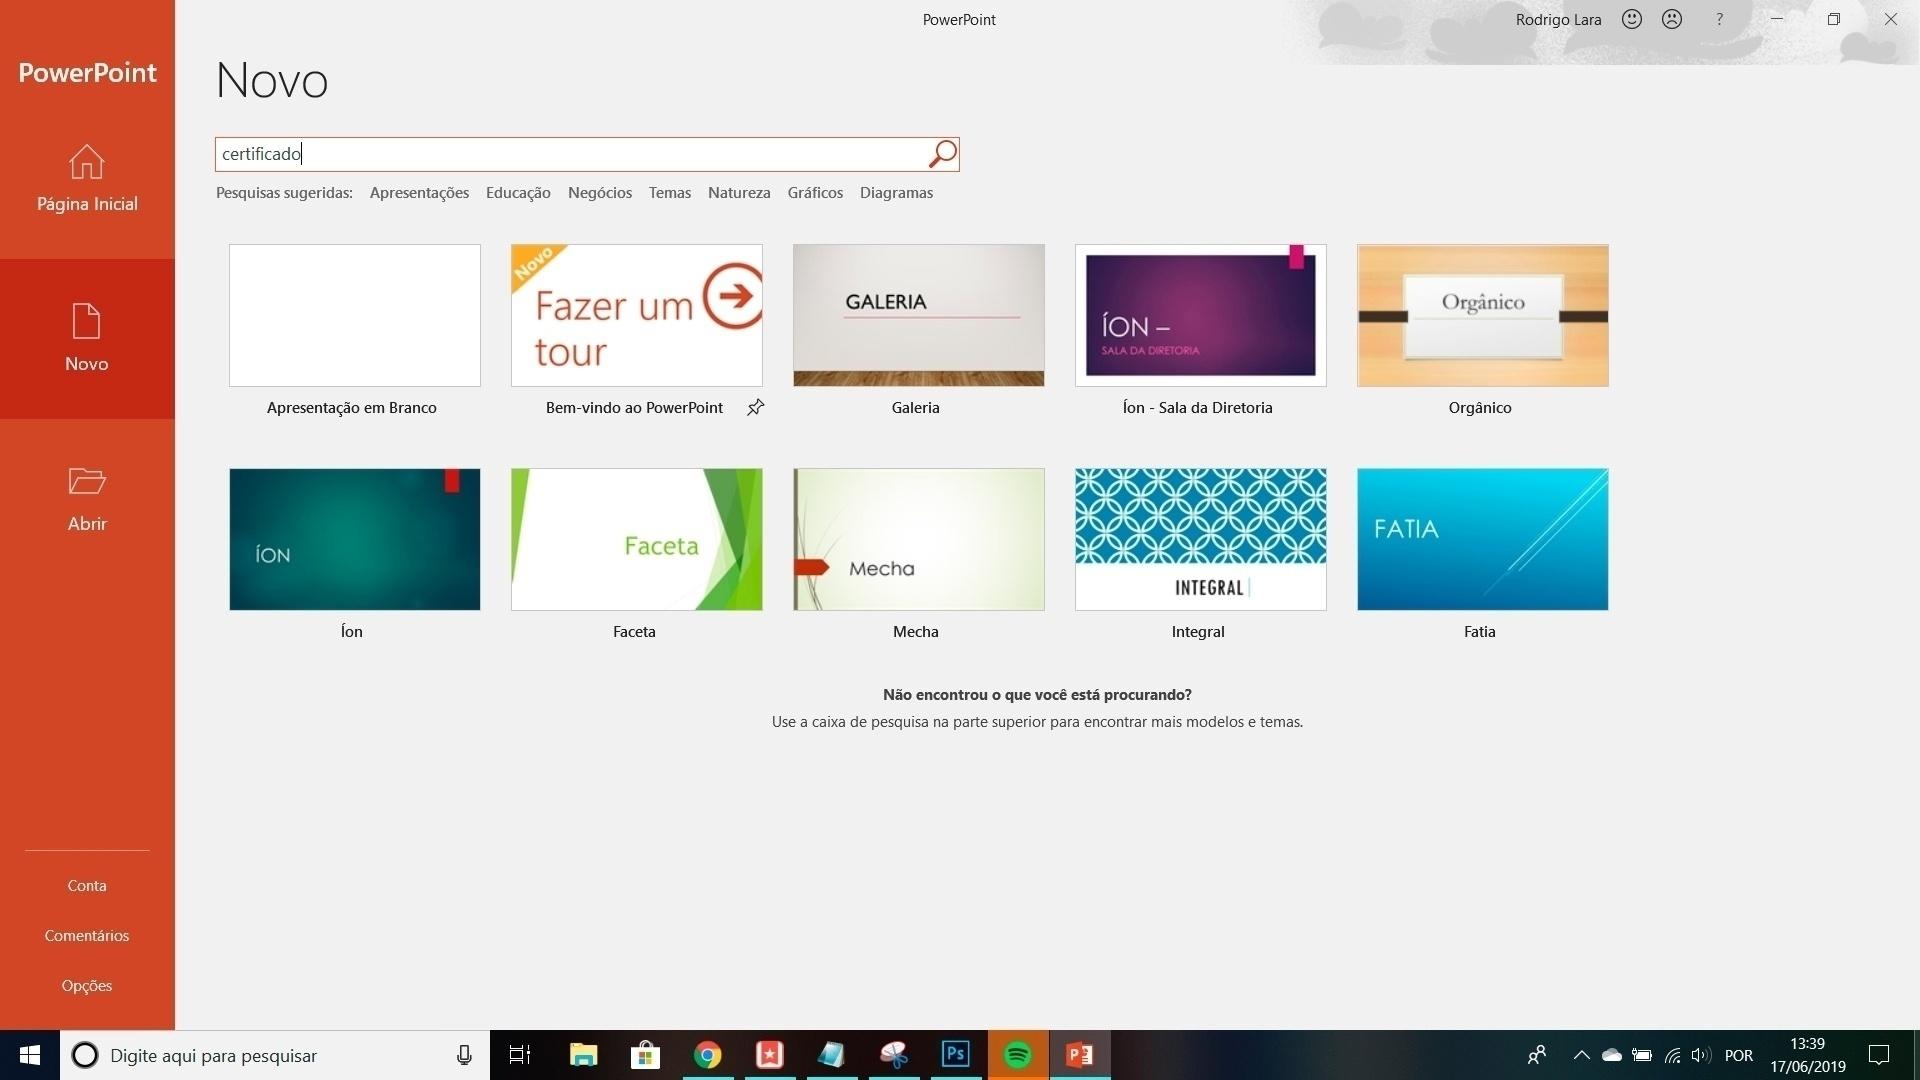Send a frown feedback face
The width and height of the screenshot is (1920, 1080).
point(1672,19)
